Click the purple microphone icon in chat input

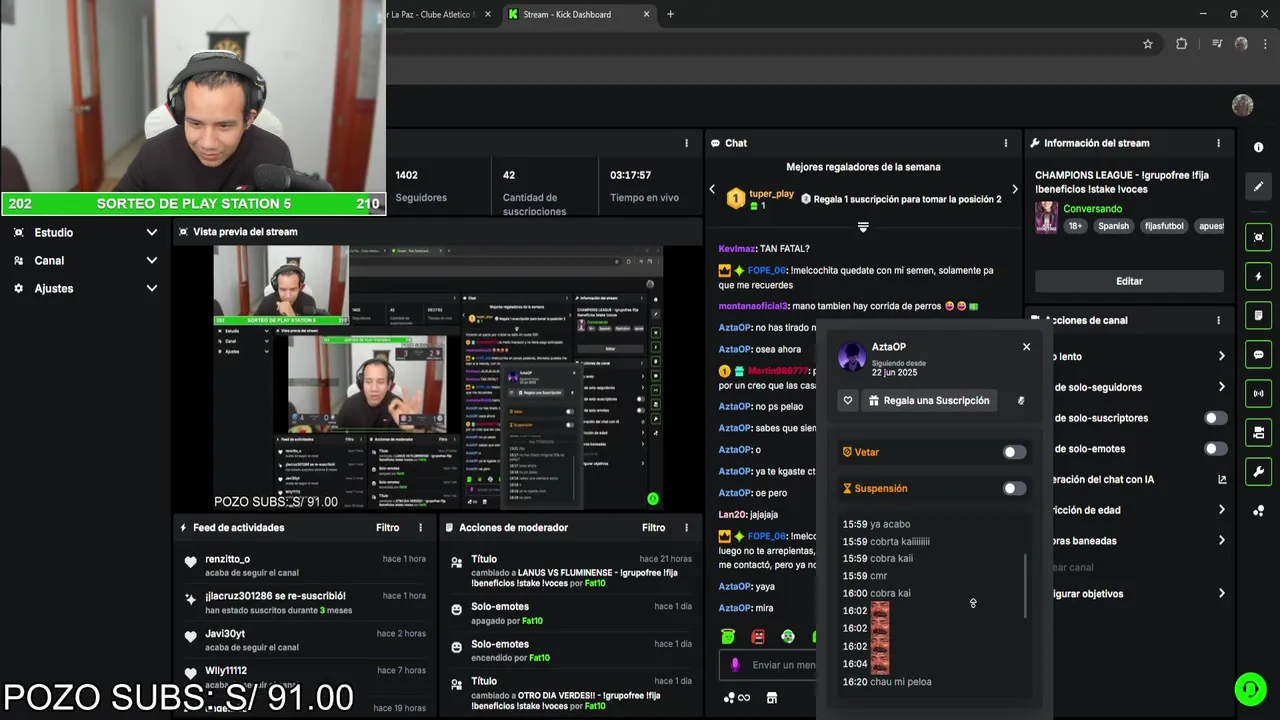tap(735, 665)
